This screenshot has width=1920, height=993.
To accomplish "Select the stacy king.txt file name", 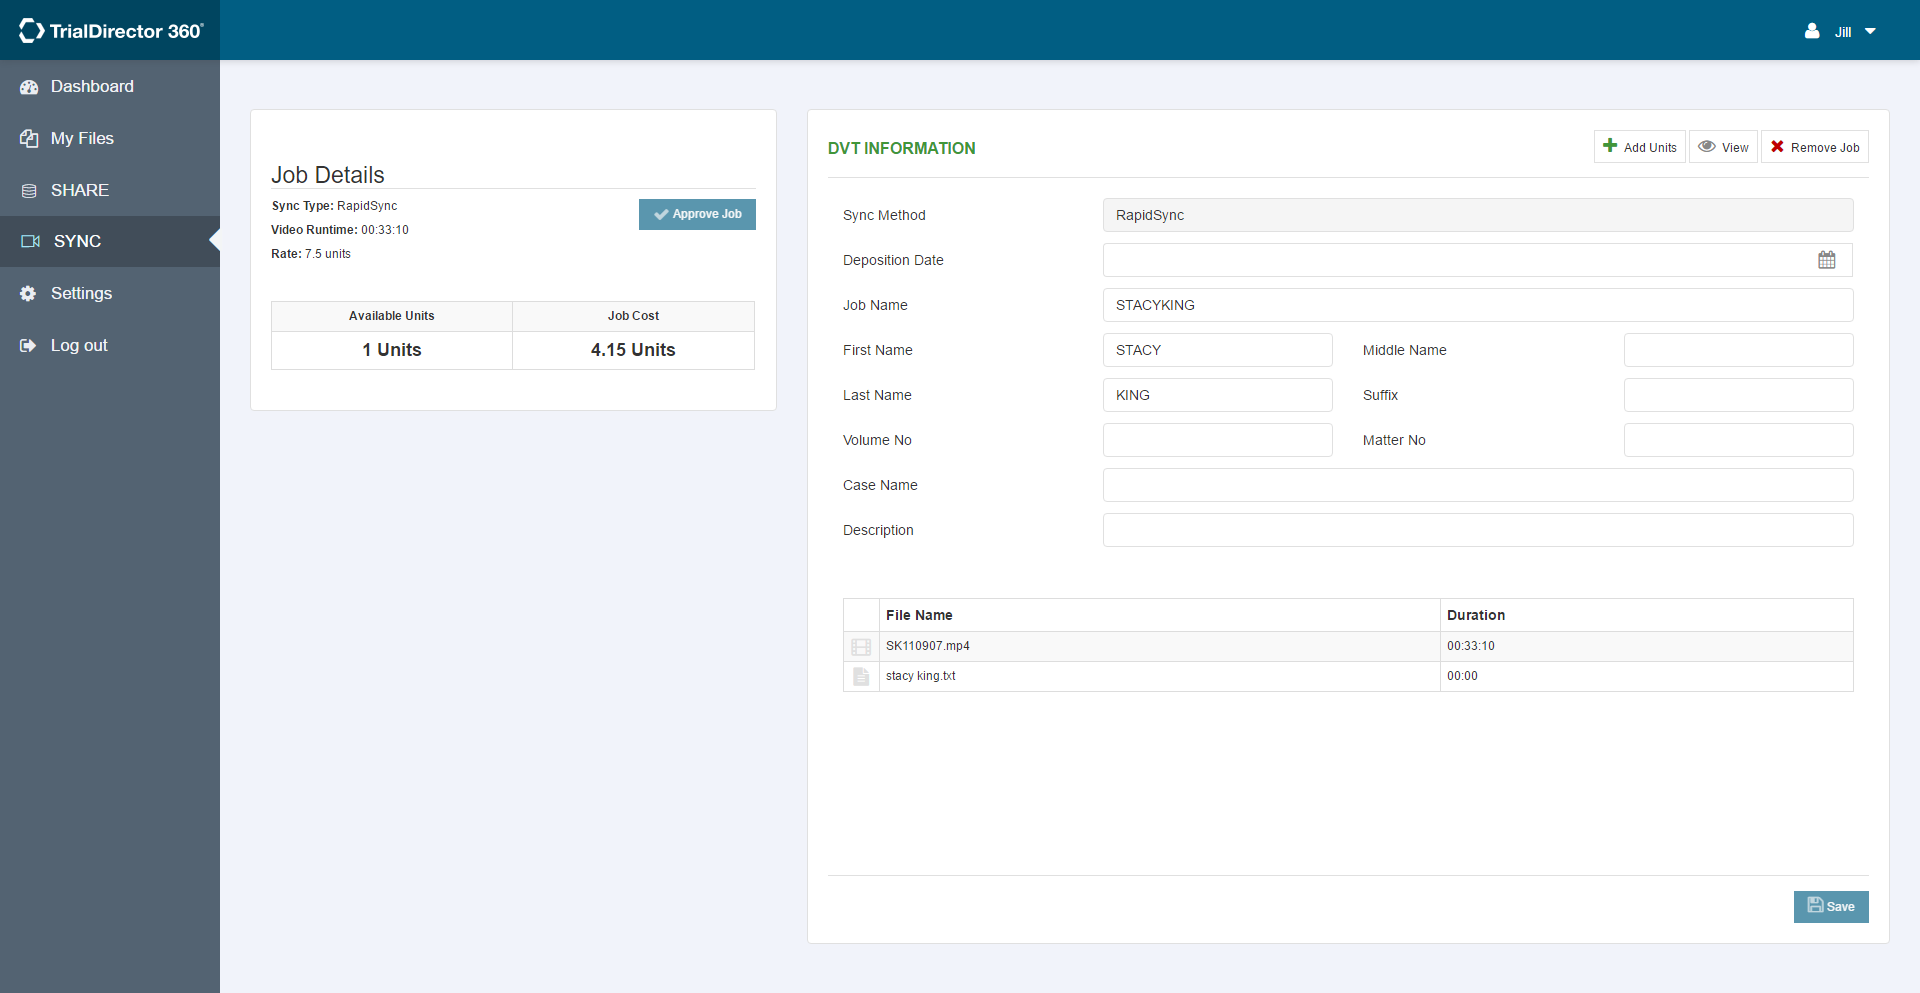I will click(x=921, y=676).
